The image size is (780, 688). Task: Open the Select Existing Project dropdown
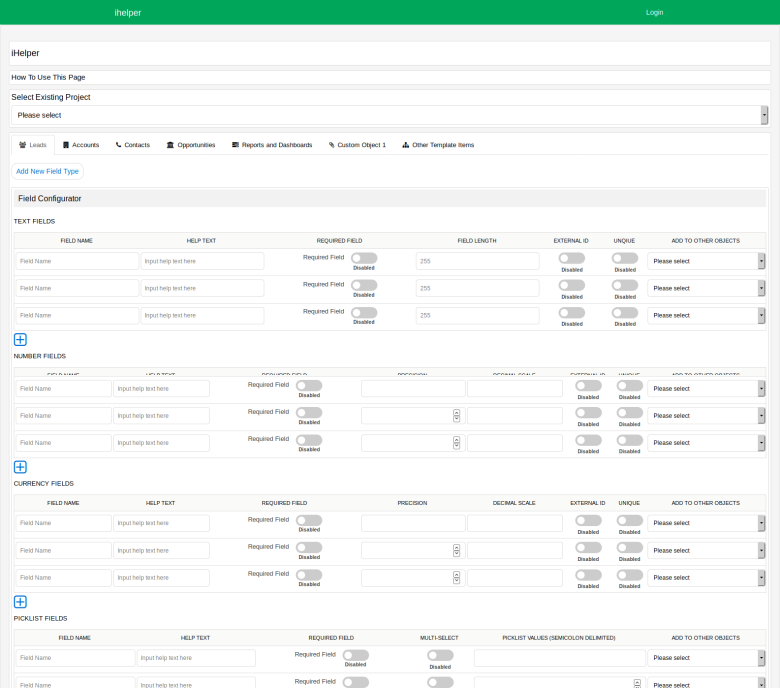point(390,115)
